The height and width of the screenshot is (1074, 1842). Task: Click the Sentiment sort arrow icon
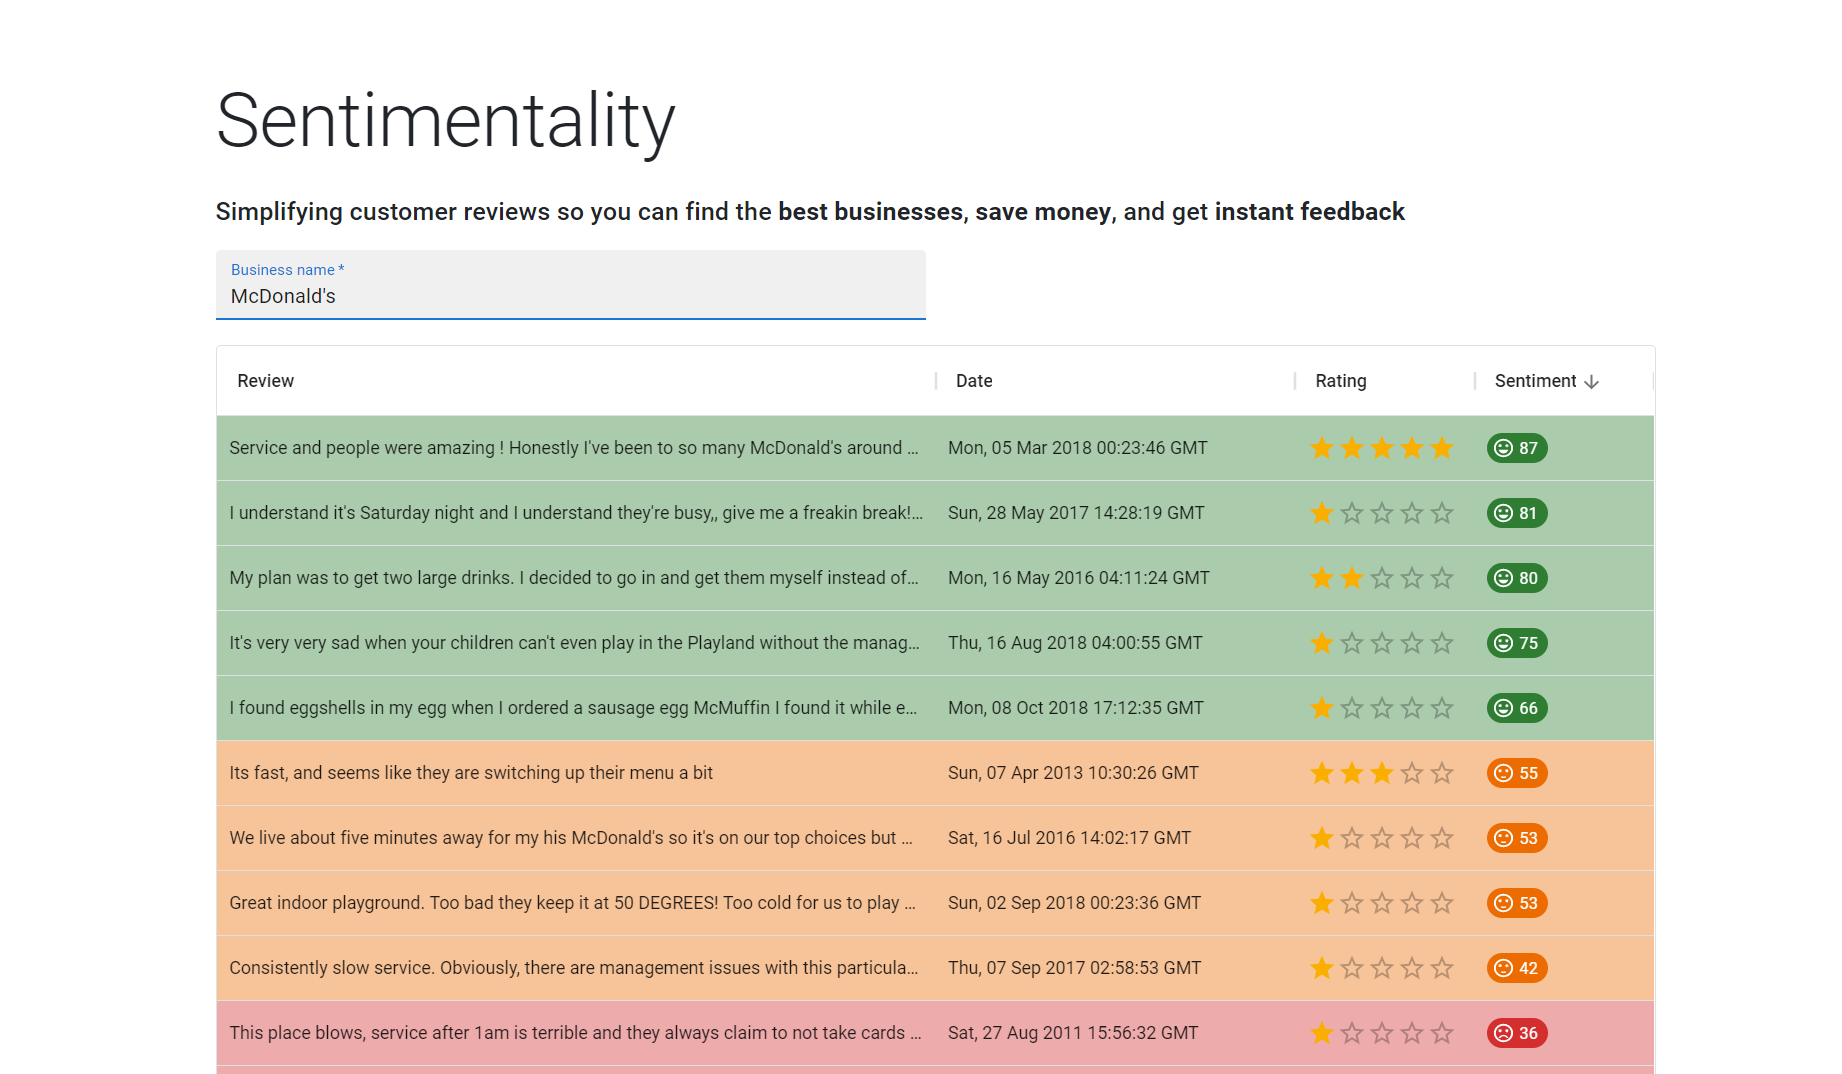[1591, 382]
